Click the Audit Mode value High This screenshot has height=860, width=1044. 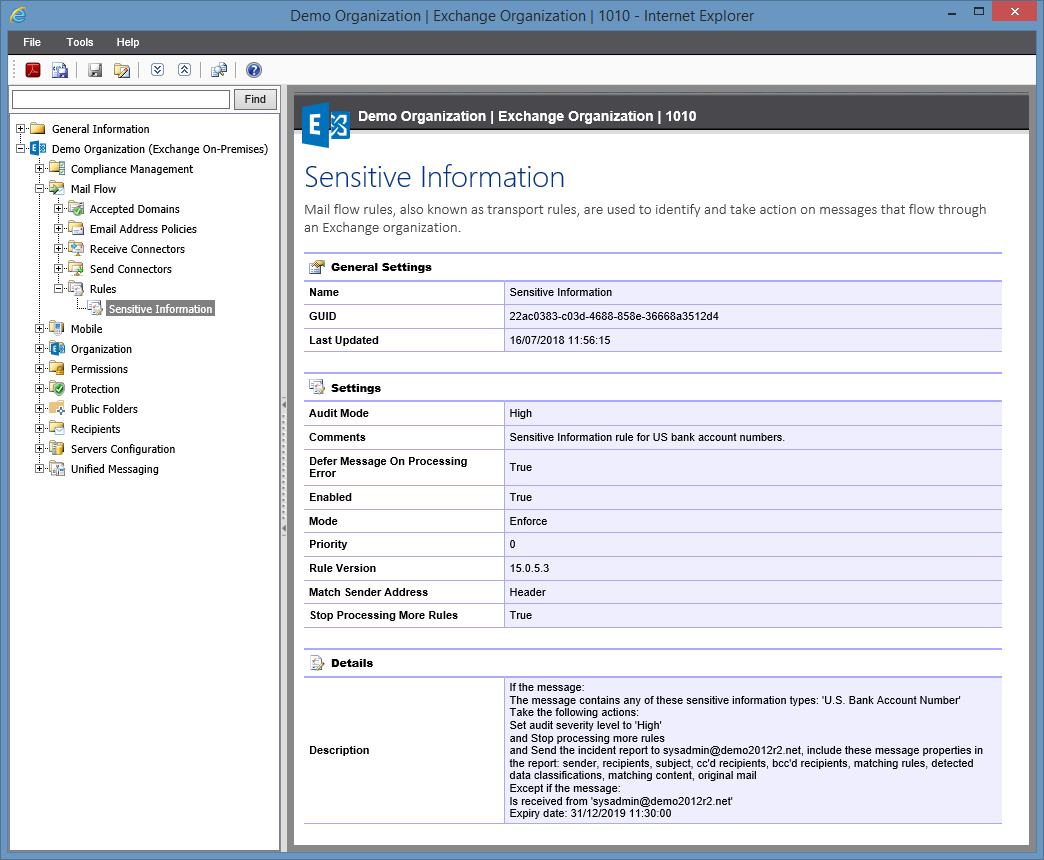(521, 413)
